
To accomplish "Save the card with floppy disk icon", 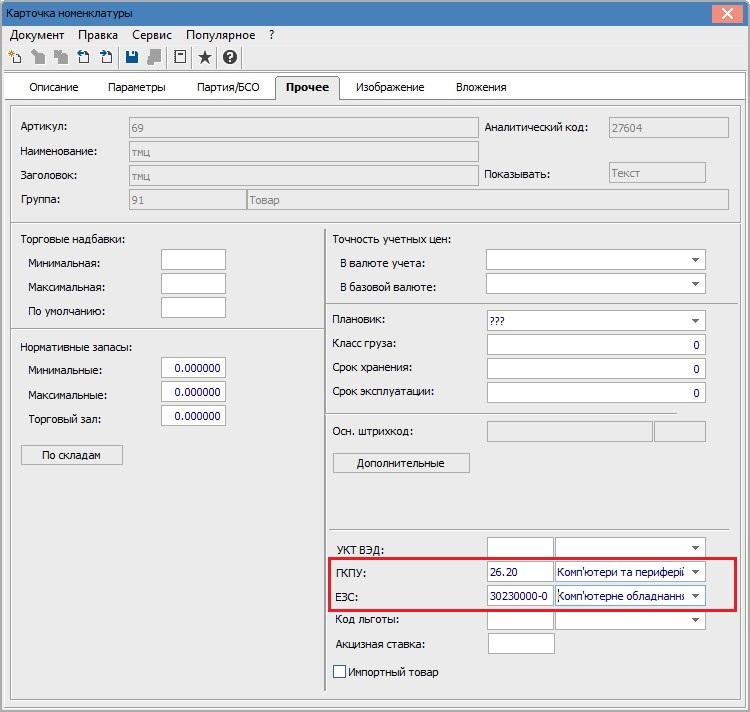I will pos(132,57).
